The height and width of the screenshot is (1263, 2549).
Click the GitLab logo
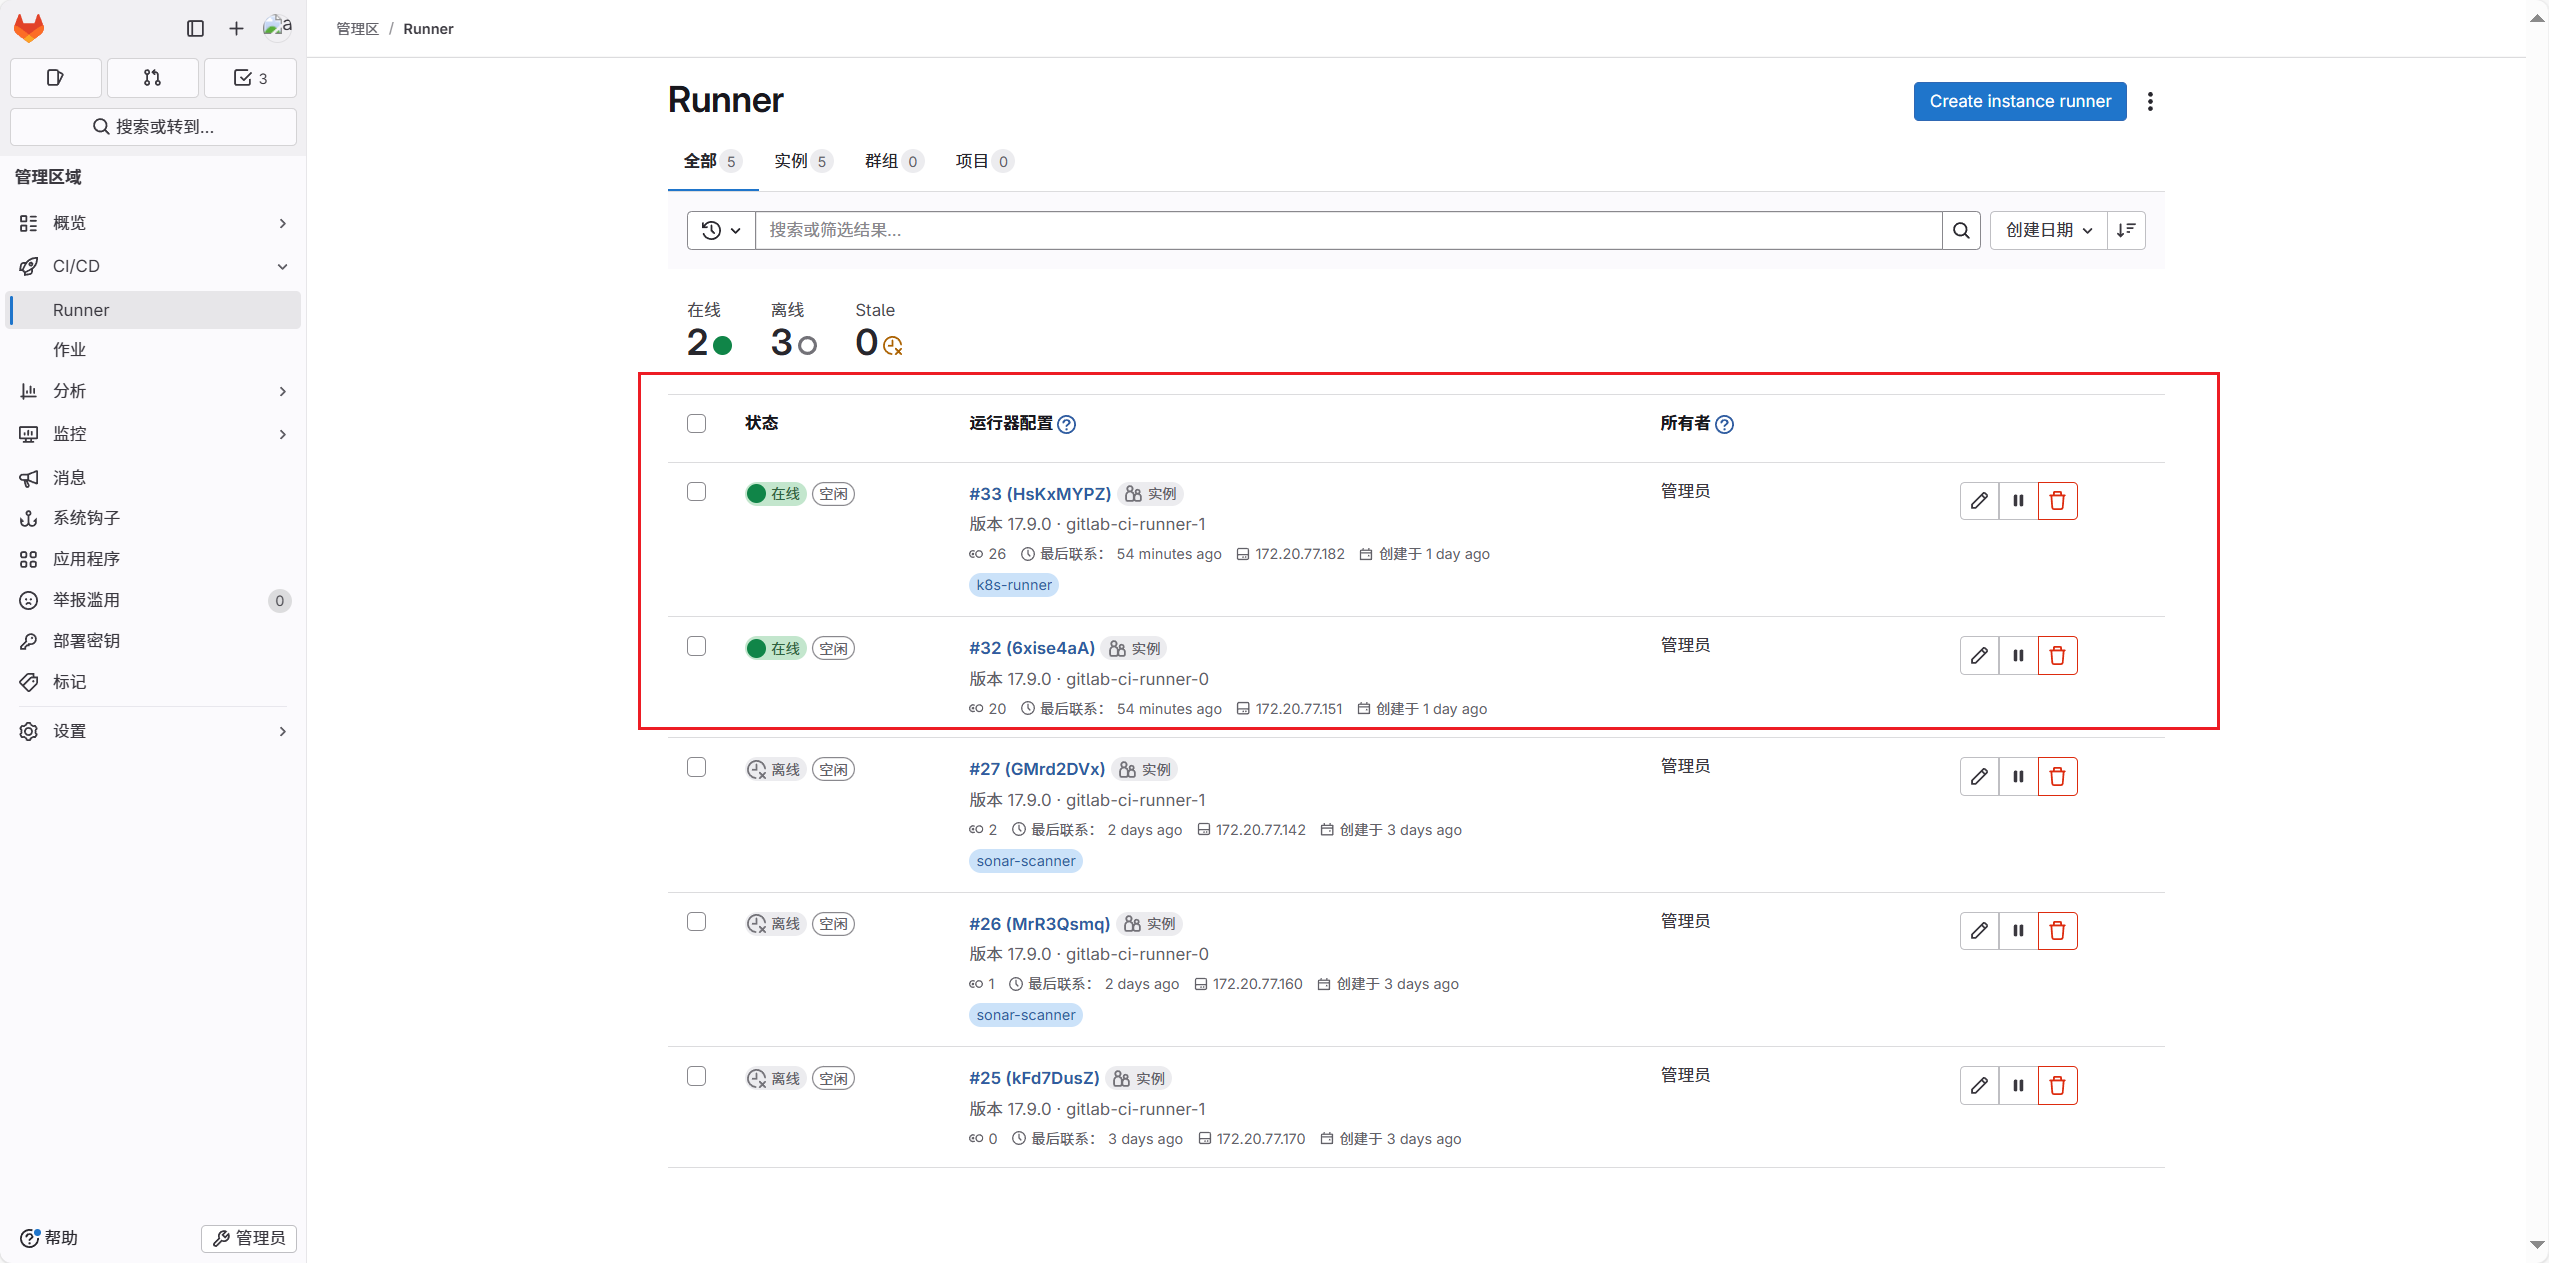(x=29, y=27)
